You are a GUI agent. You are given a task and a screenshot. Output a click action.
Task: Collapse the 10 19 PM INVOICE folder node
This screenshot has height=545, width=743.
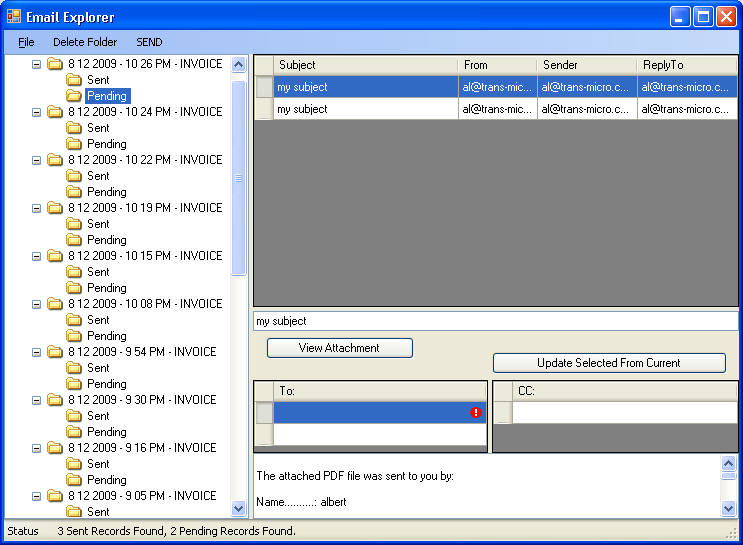36,208
